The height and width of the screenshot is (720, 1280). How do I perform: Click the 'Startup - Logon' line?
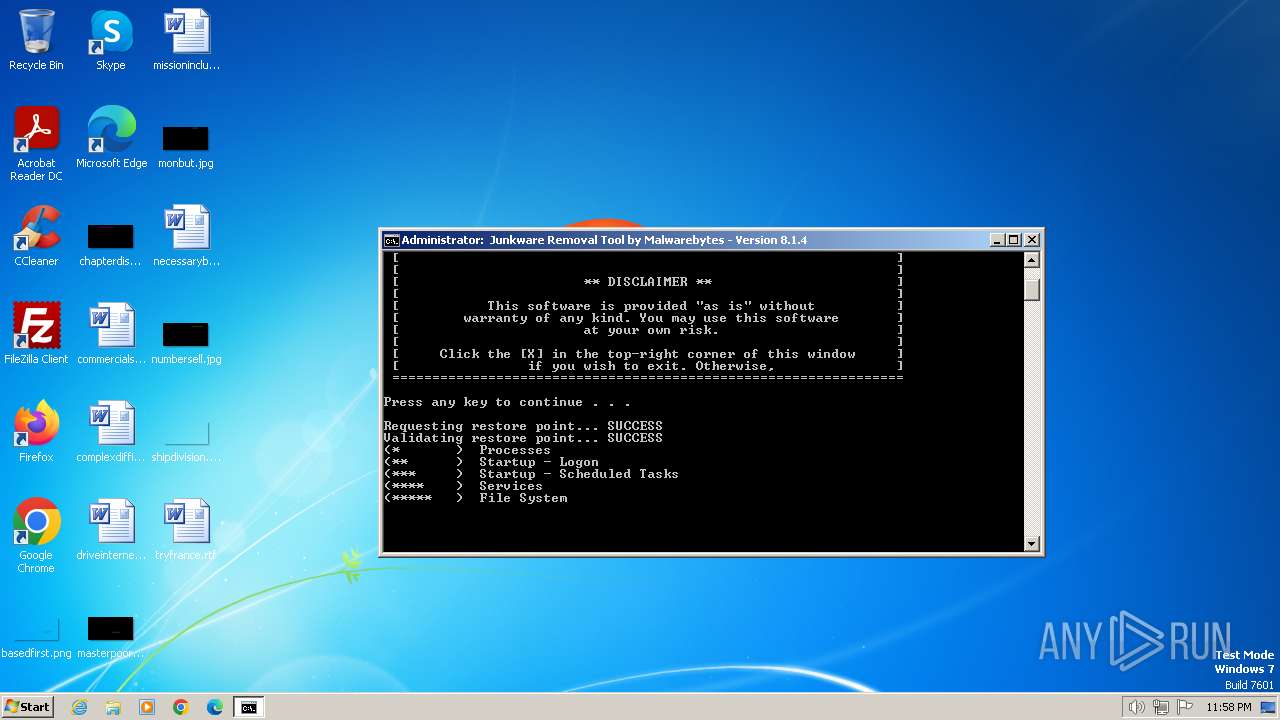pos(491,462)
